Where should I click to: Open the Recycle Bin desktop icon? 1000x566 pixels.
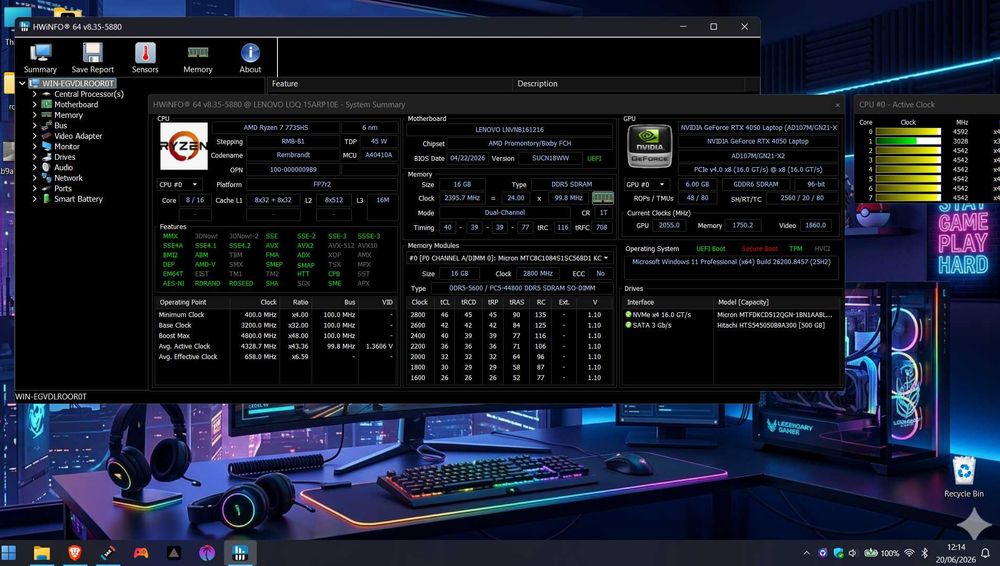(x=964, y=477)
